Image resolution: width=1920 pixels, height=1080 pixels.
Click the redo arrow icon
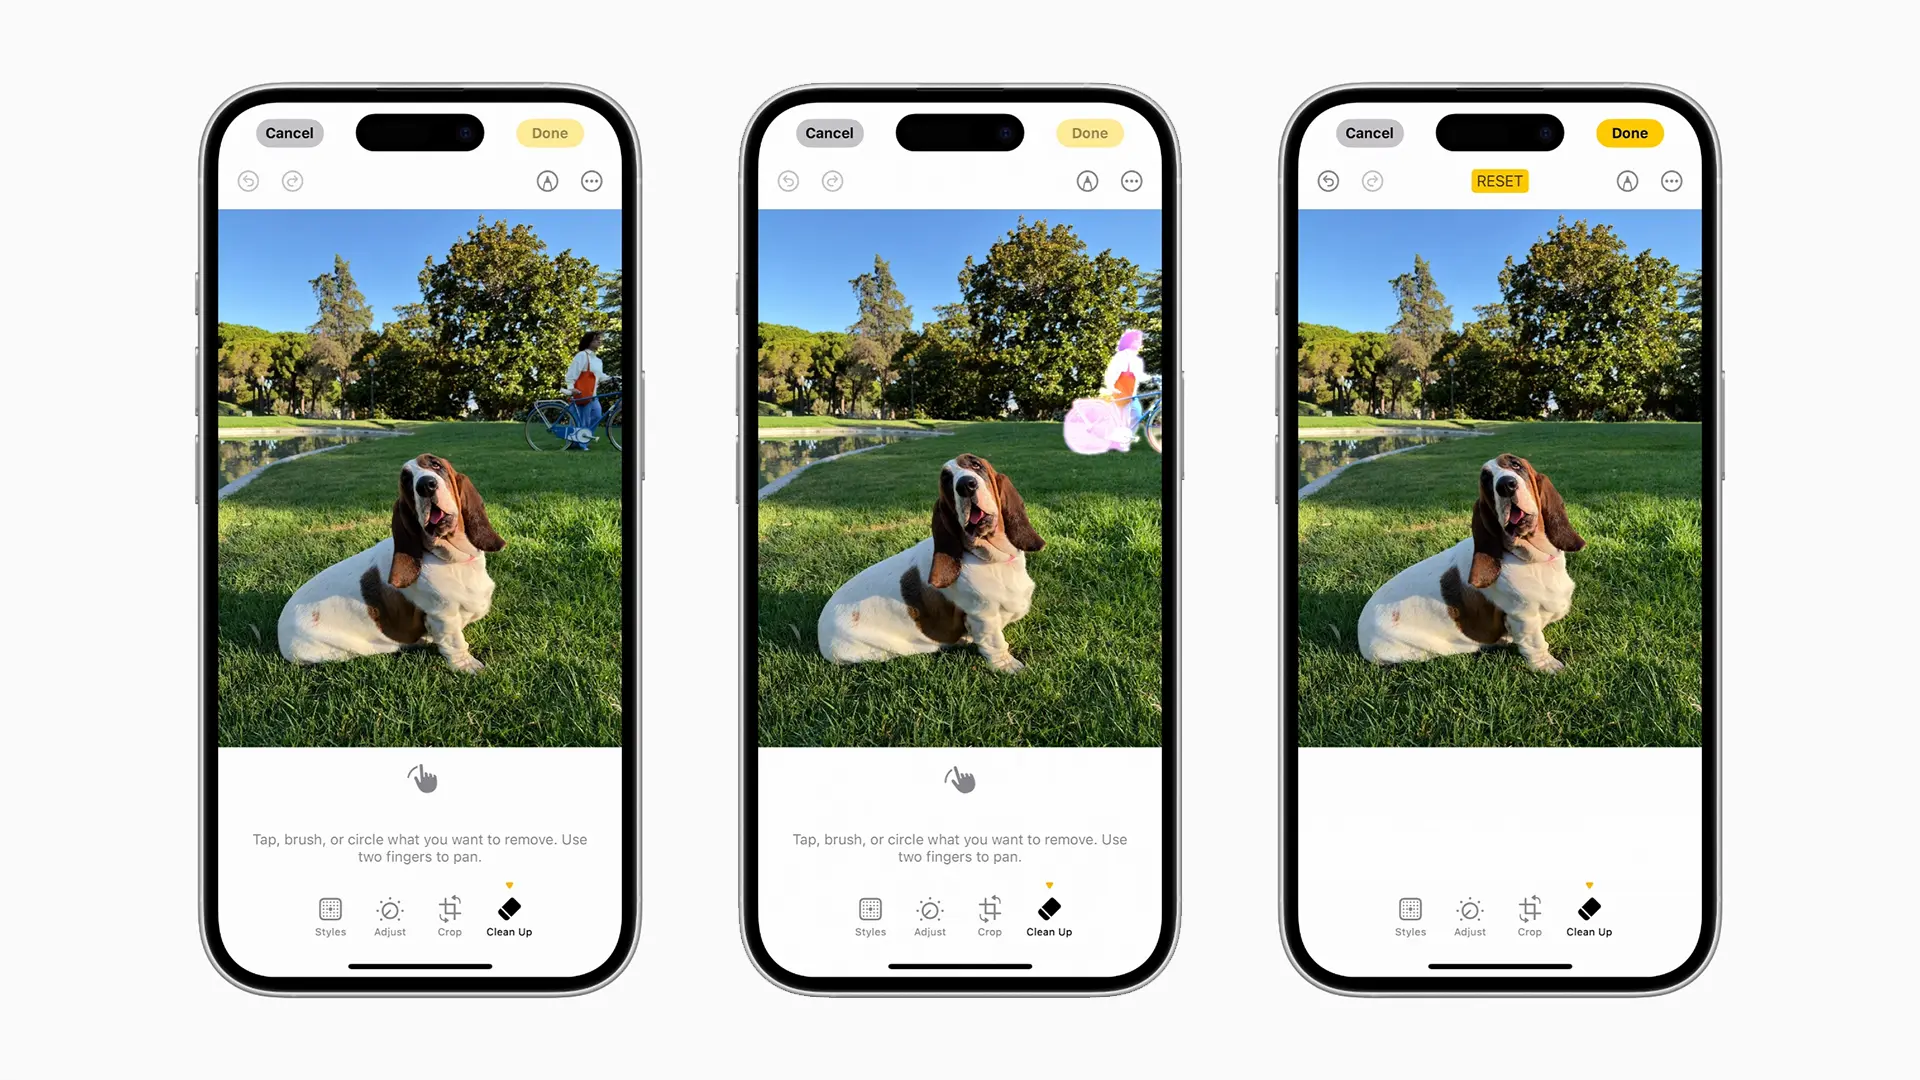[293, 181]
